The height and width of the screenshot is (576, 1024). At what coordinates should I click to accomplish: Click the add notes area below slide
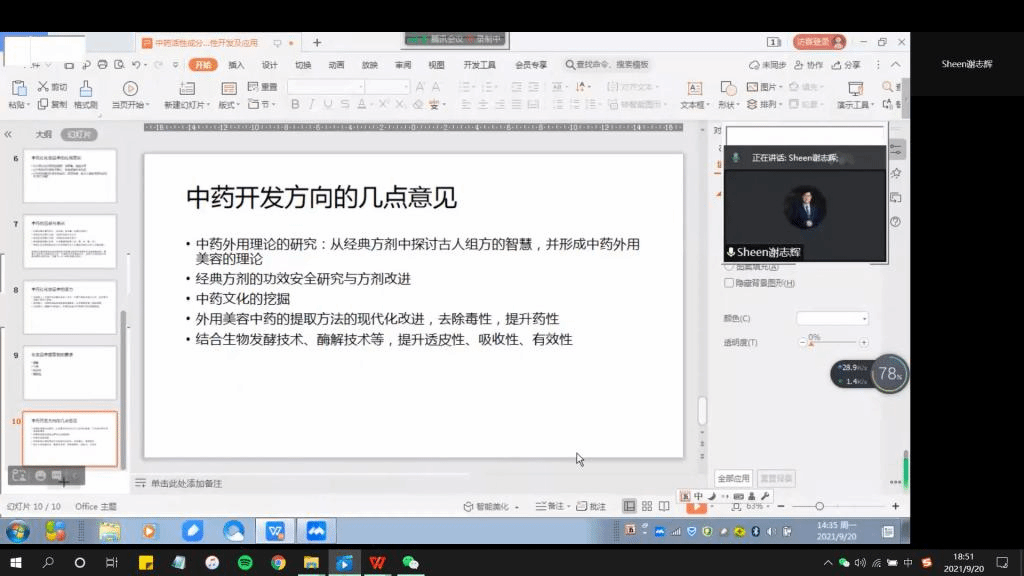[x=186, y=483]
